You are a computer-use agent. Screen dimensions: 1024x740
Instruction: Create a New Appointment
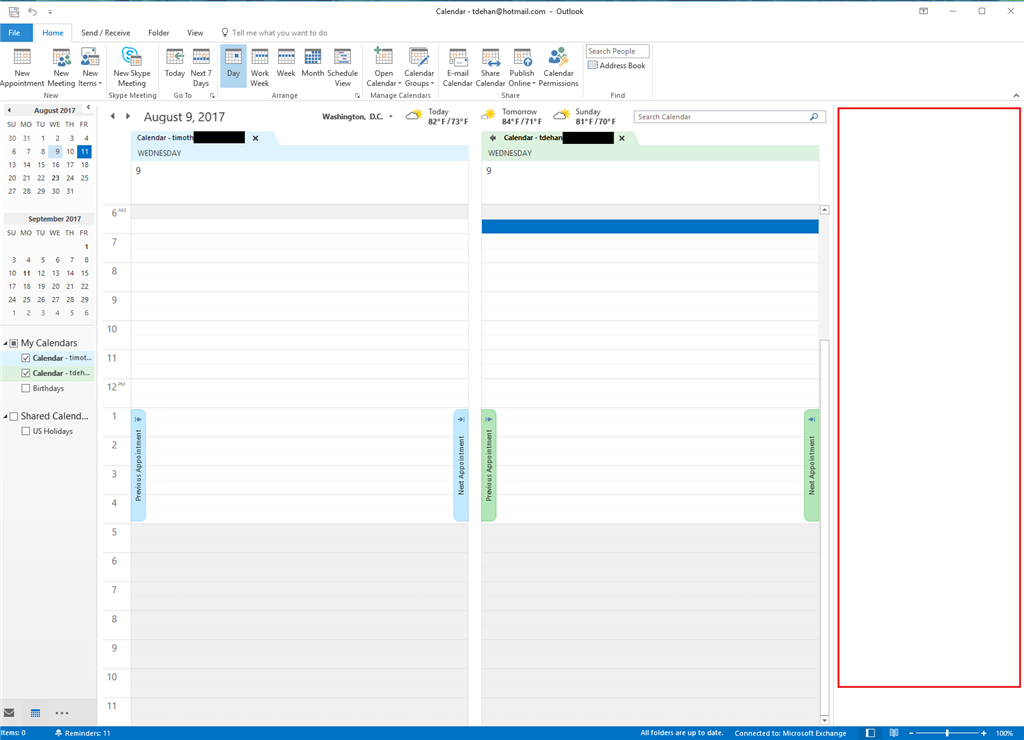click(x=21, y=66)
